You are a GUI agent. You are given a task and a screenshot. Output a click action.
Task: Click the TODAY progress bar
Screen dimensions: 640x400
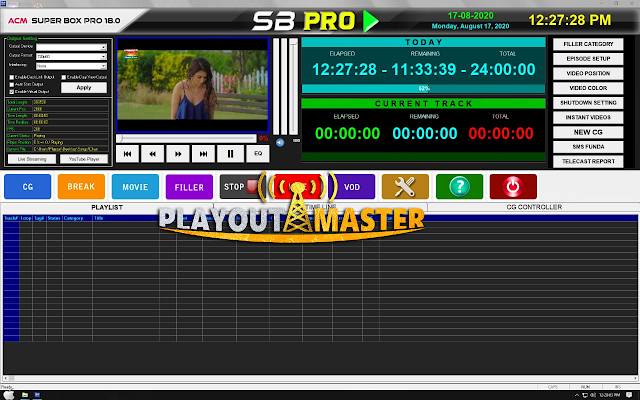(x=423, y=89)
